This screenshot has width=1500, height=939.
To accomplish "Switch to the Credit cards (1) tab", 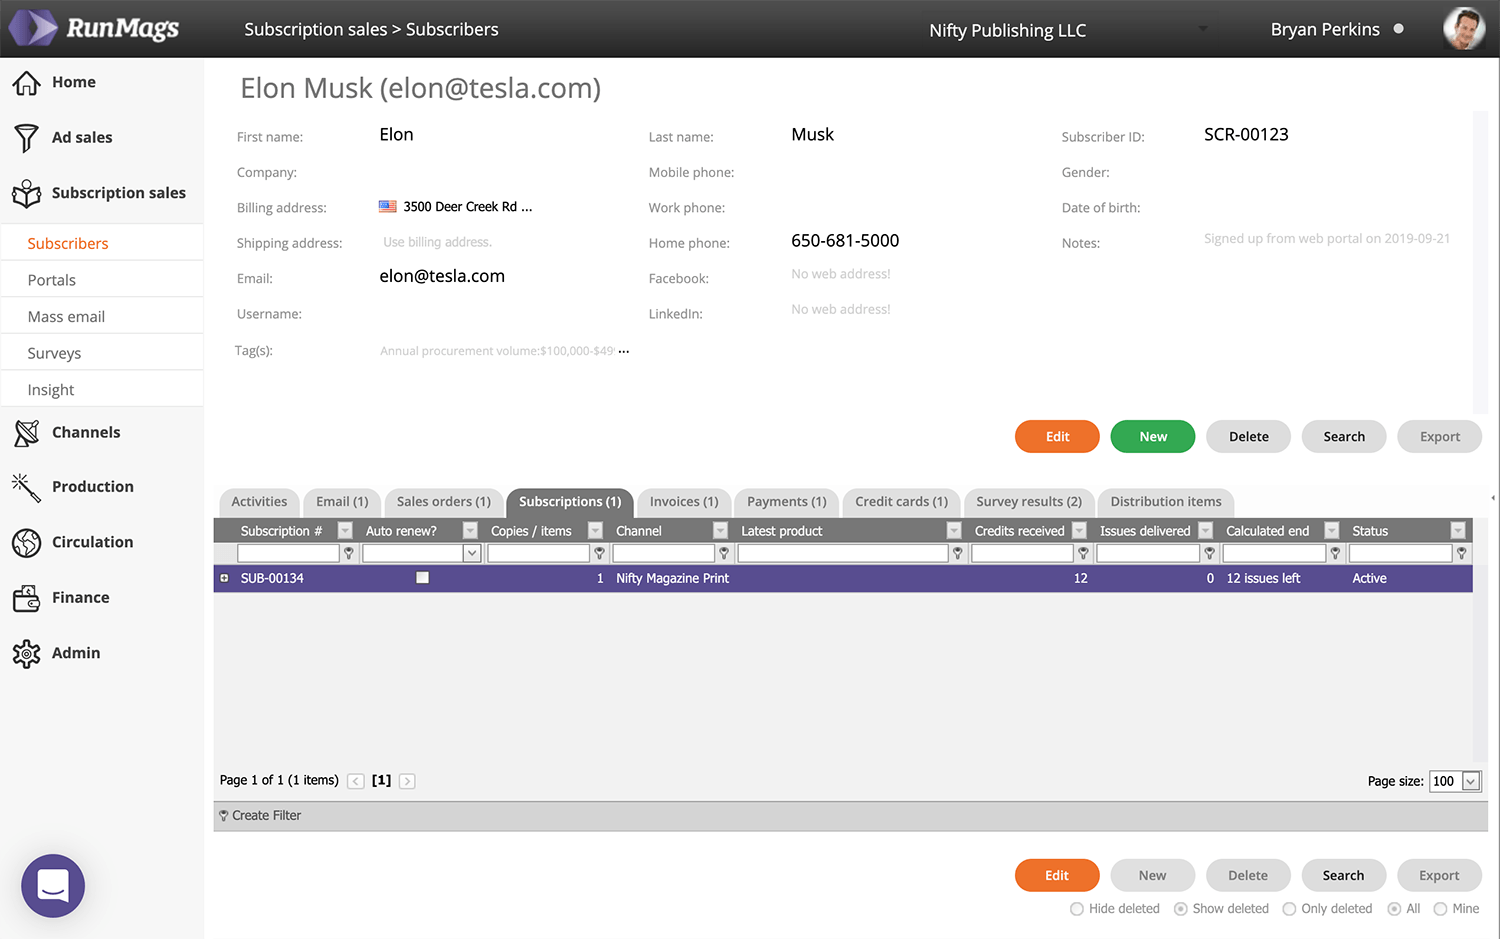I will [x=901, y=502].
